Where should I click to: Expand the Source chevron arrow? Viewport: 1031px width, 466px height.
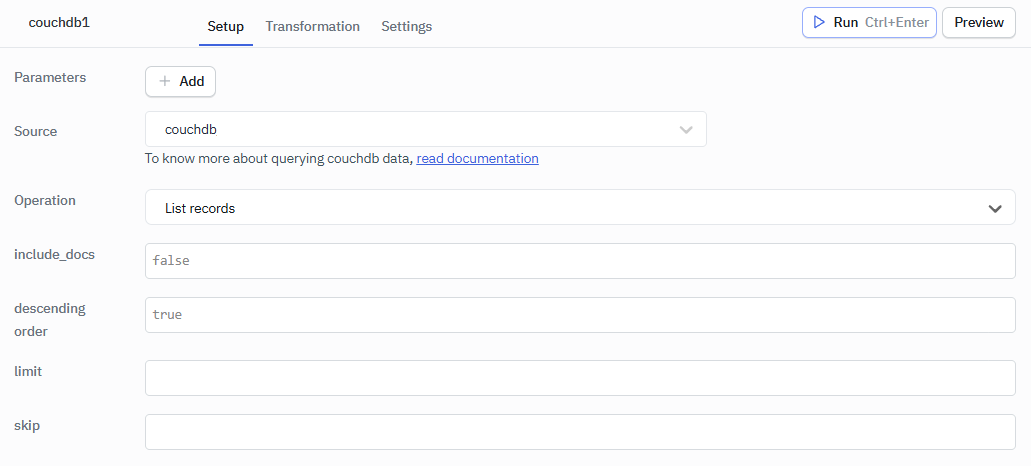686,130
